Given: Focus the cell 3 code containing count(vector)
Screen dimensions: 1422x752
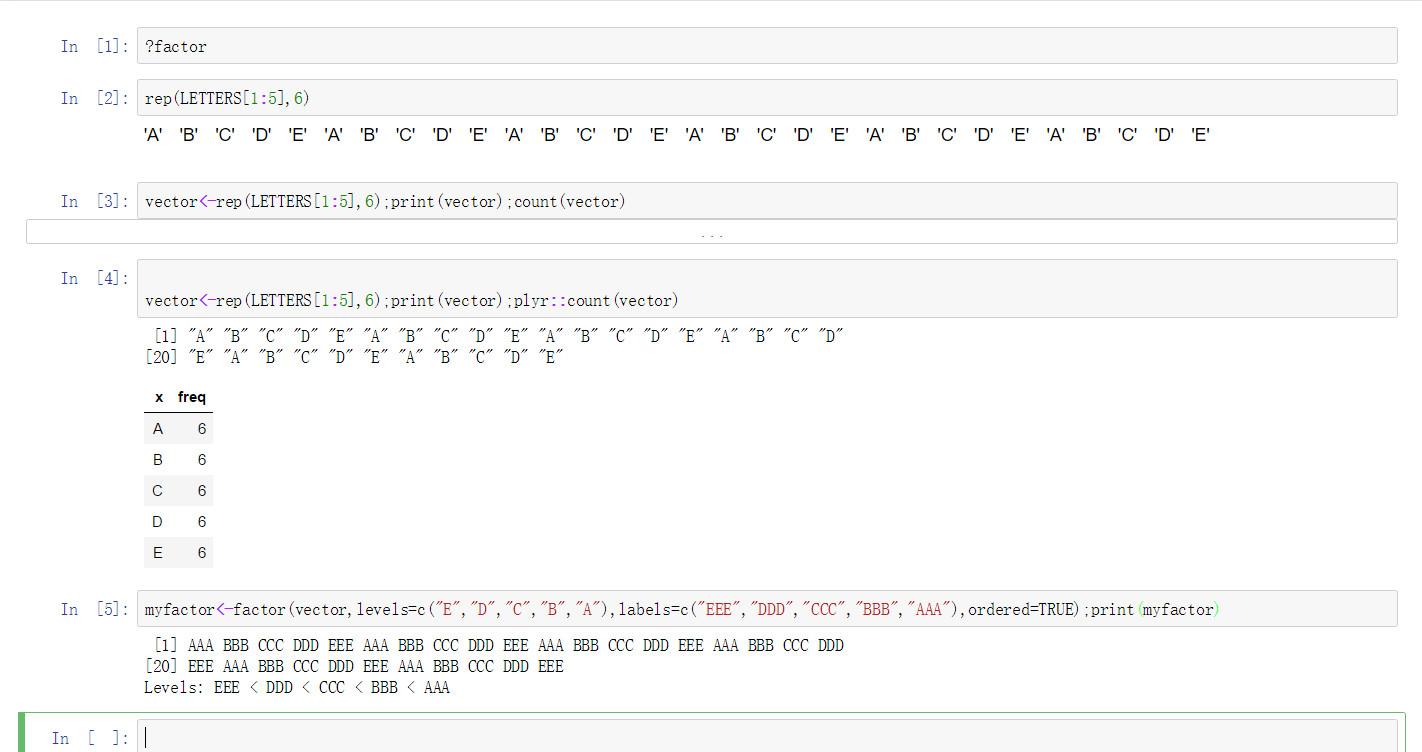Looking at the screenshot, I should [767, 201].
